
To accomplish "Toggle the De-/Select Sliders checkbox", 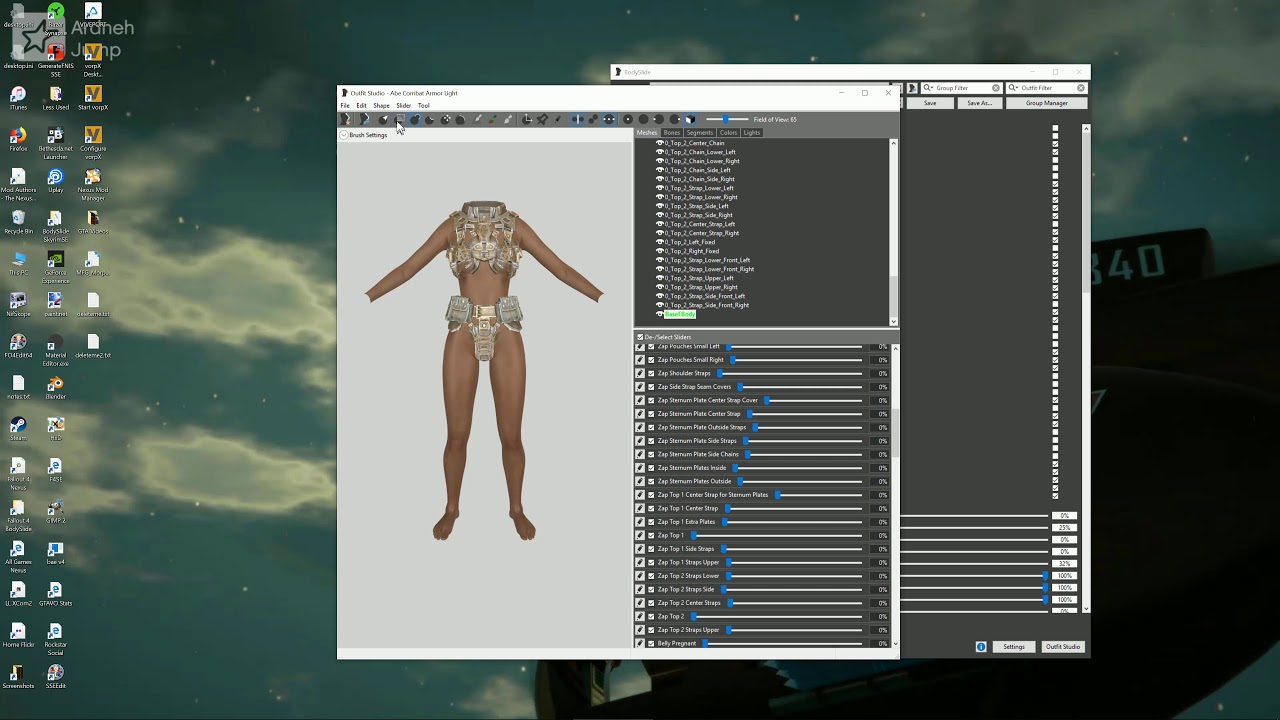I will pos(640,337).
